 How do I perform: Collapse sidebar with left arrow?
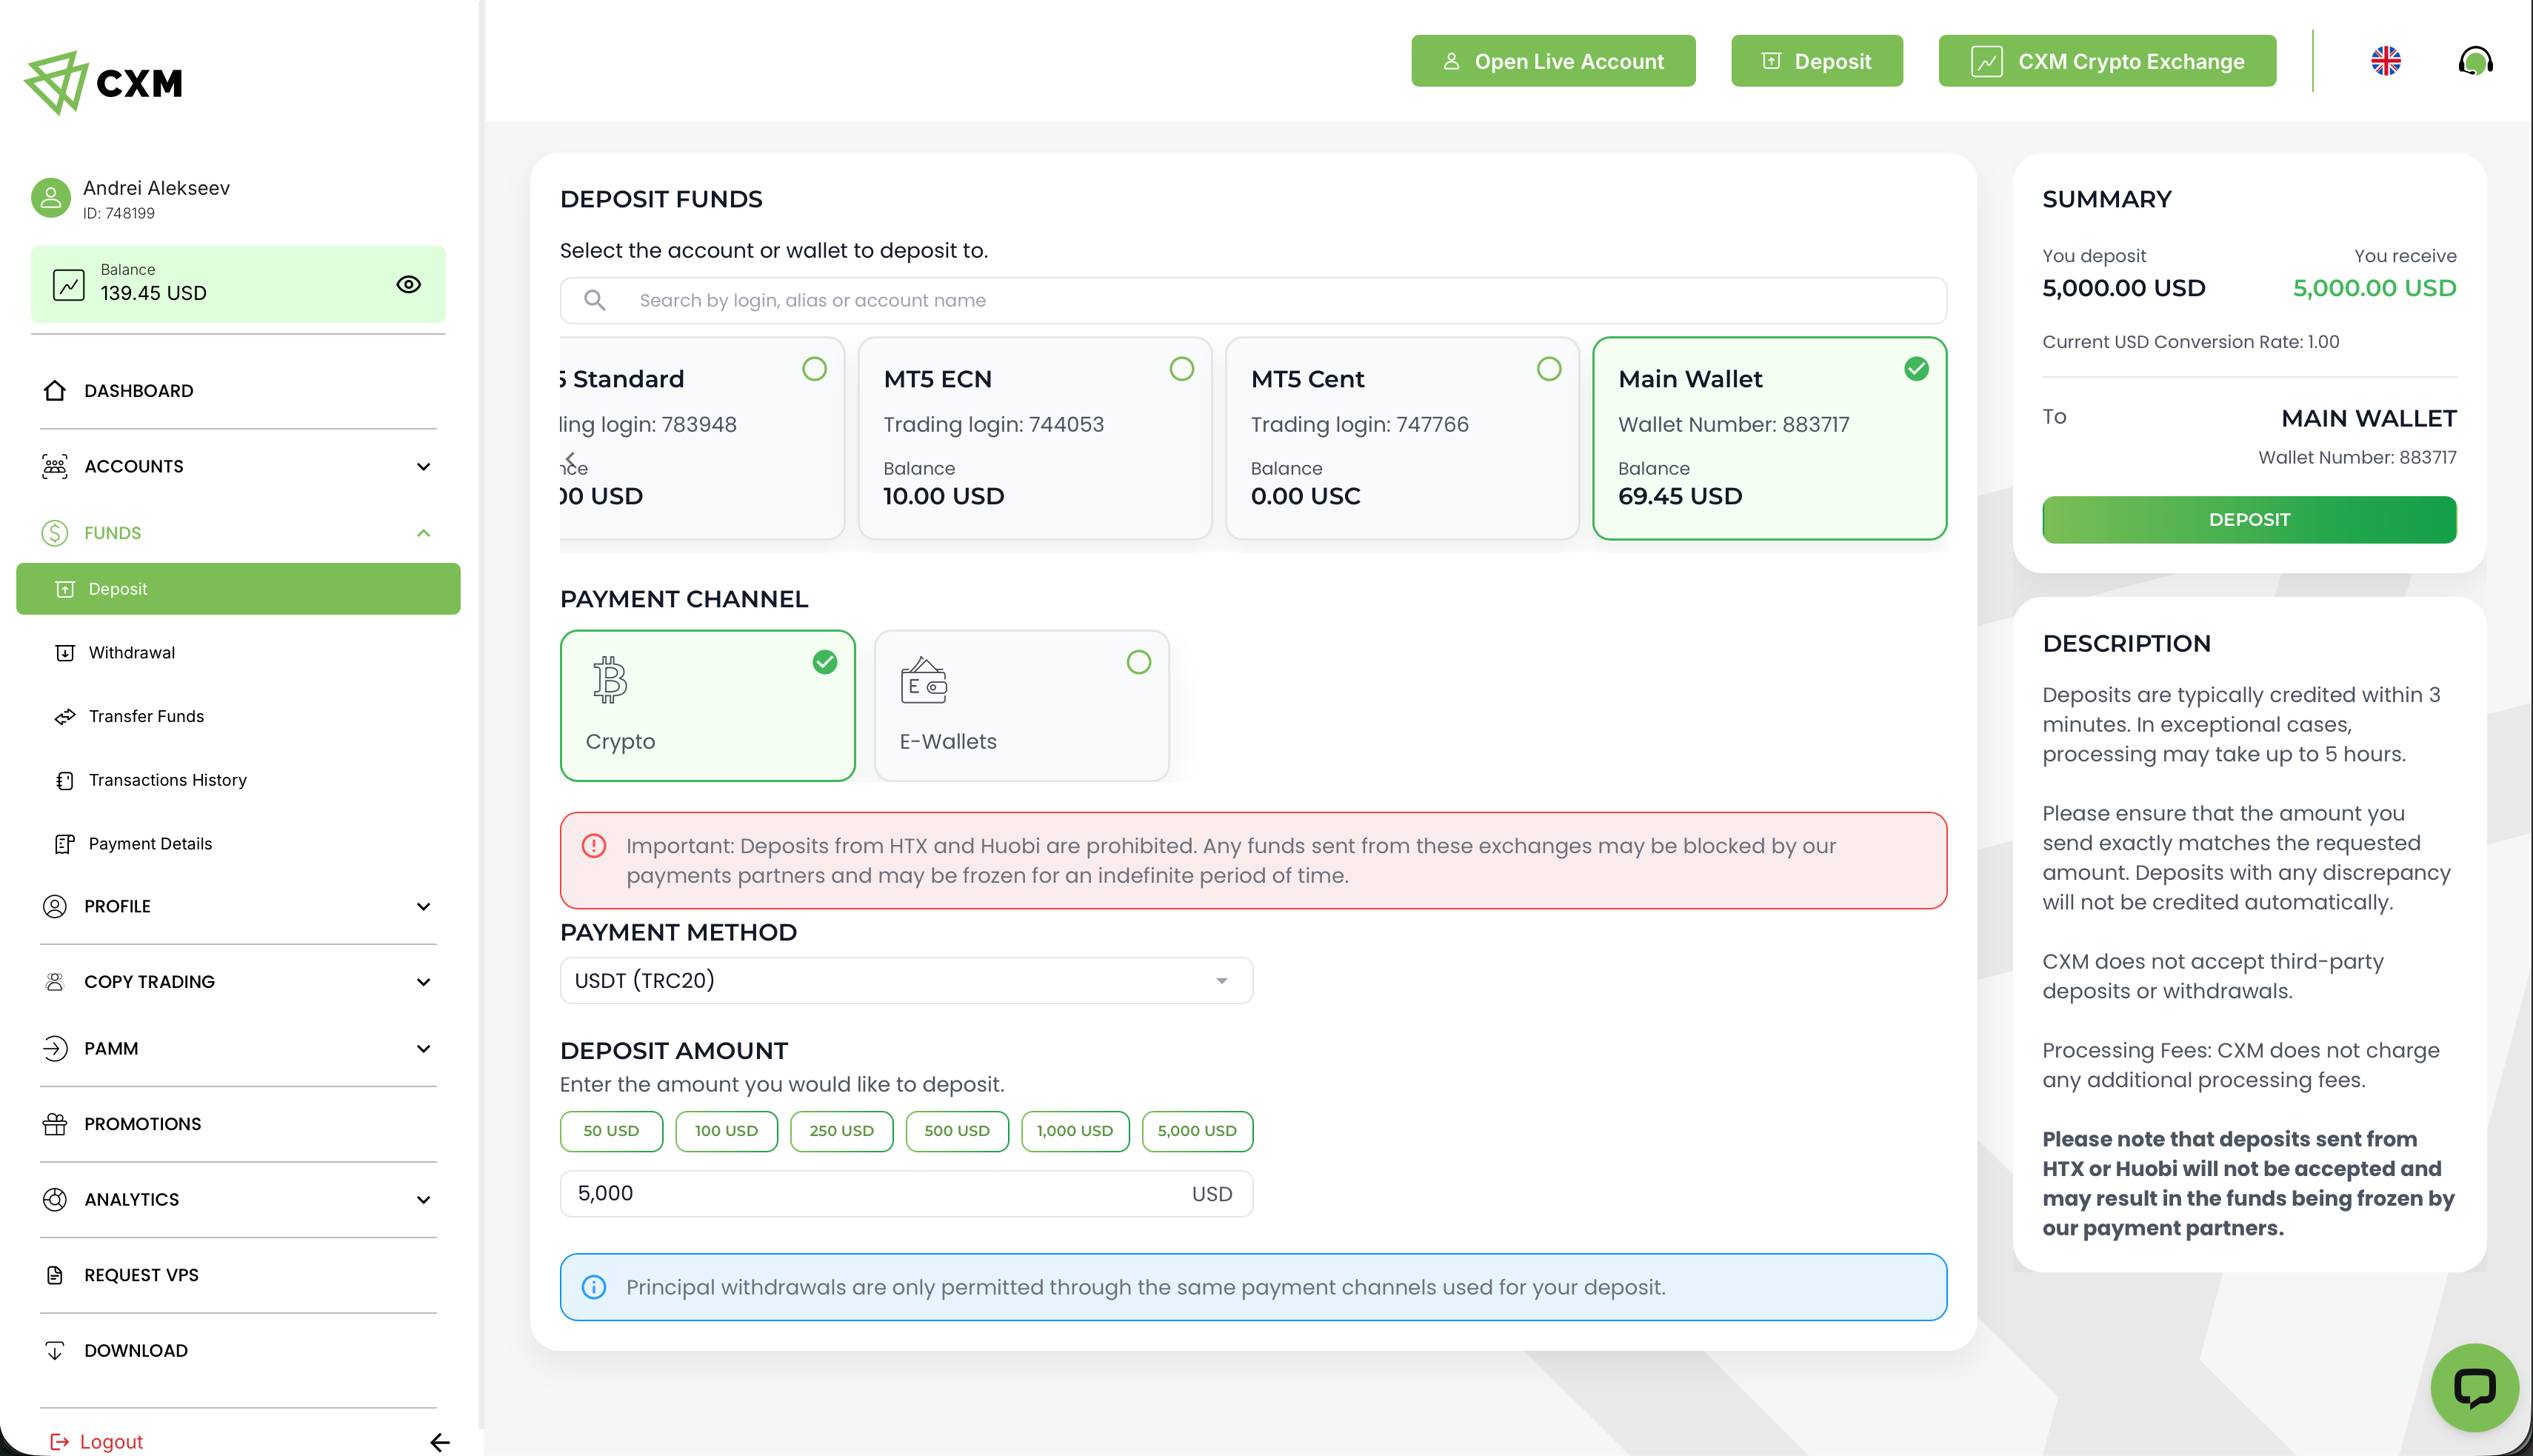pos(439,1442)
